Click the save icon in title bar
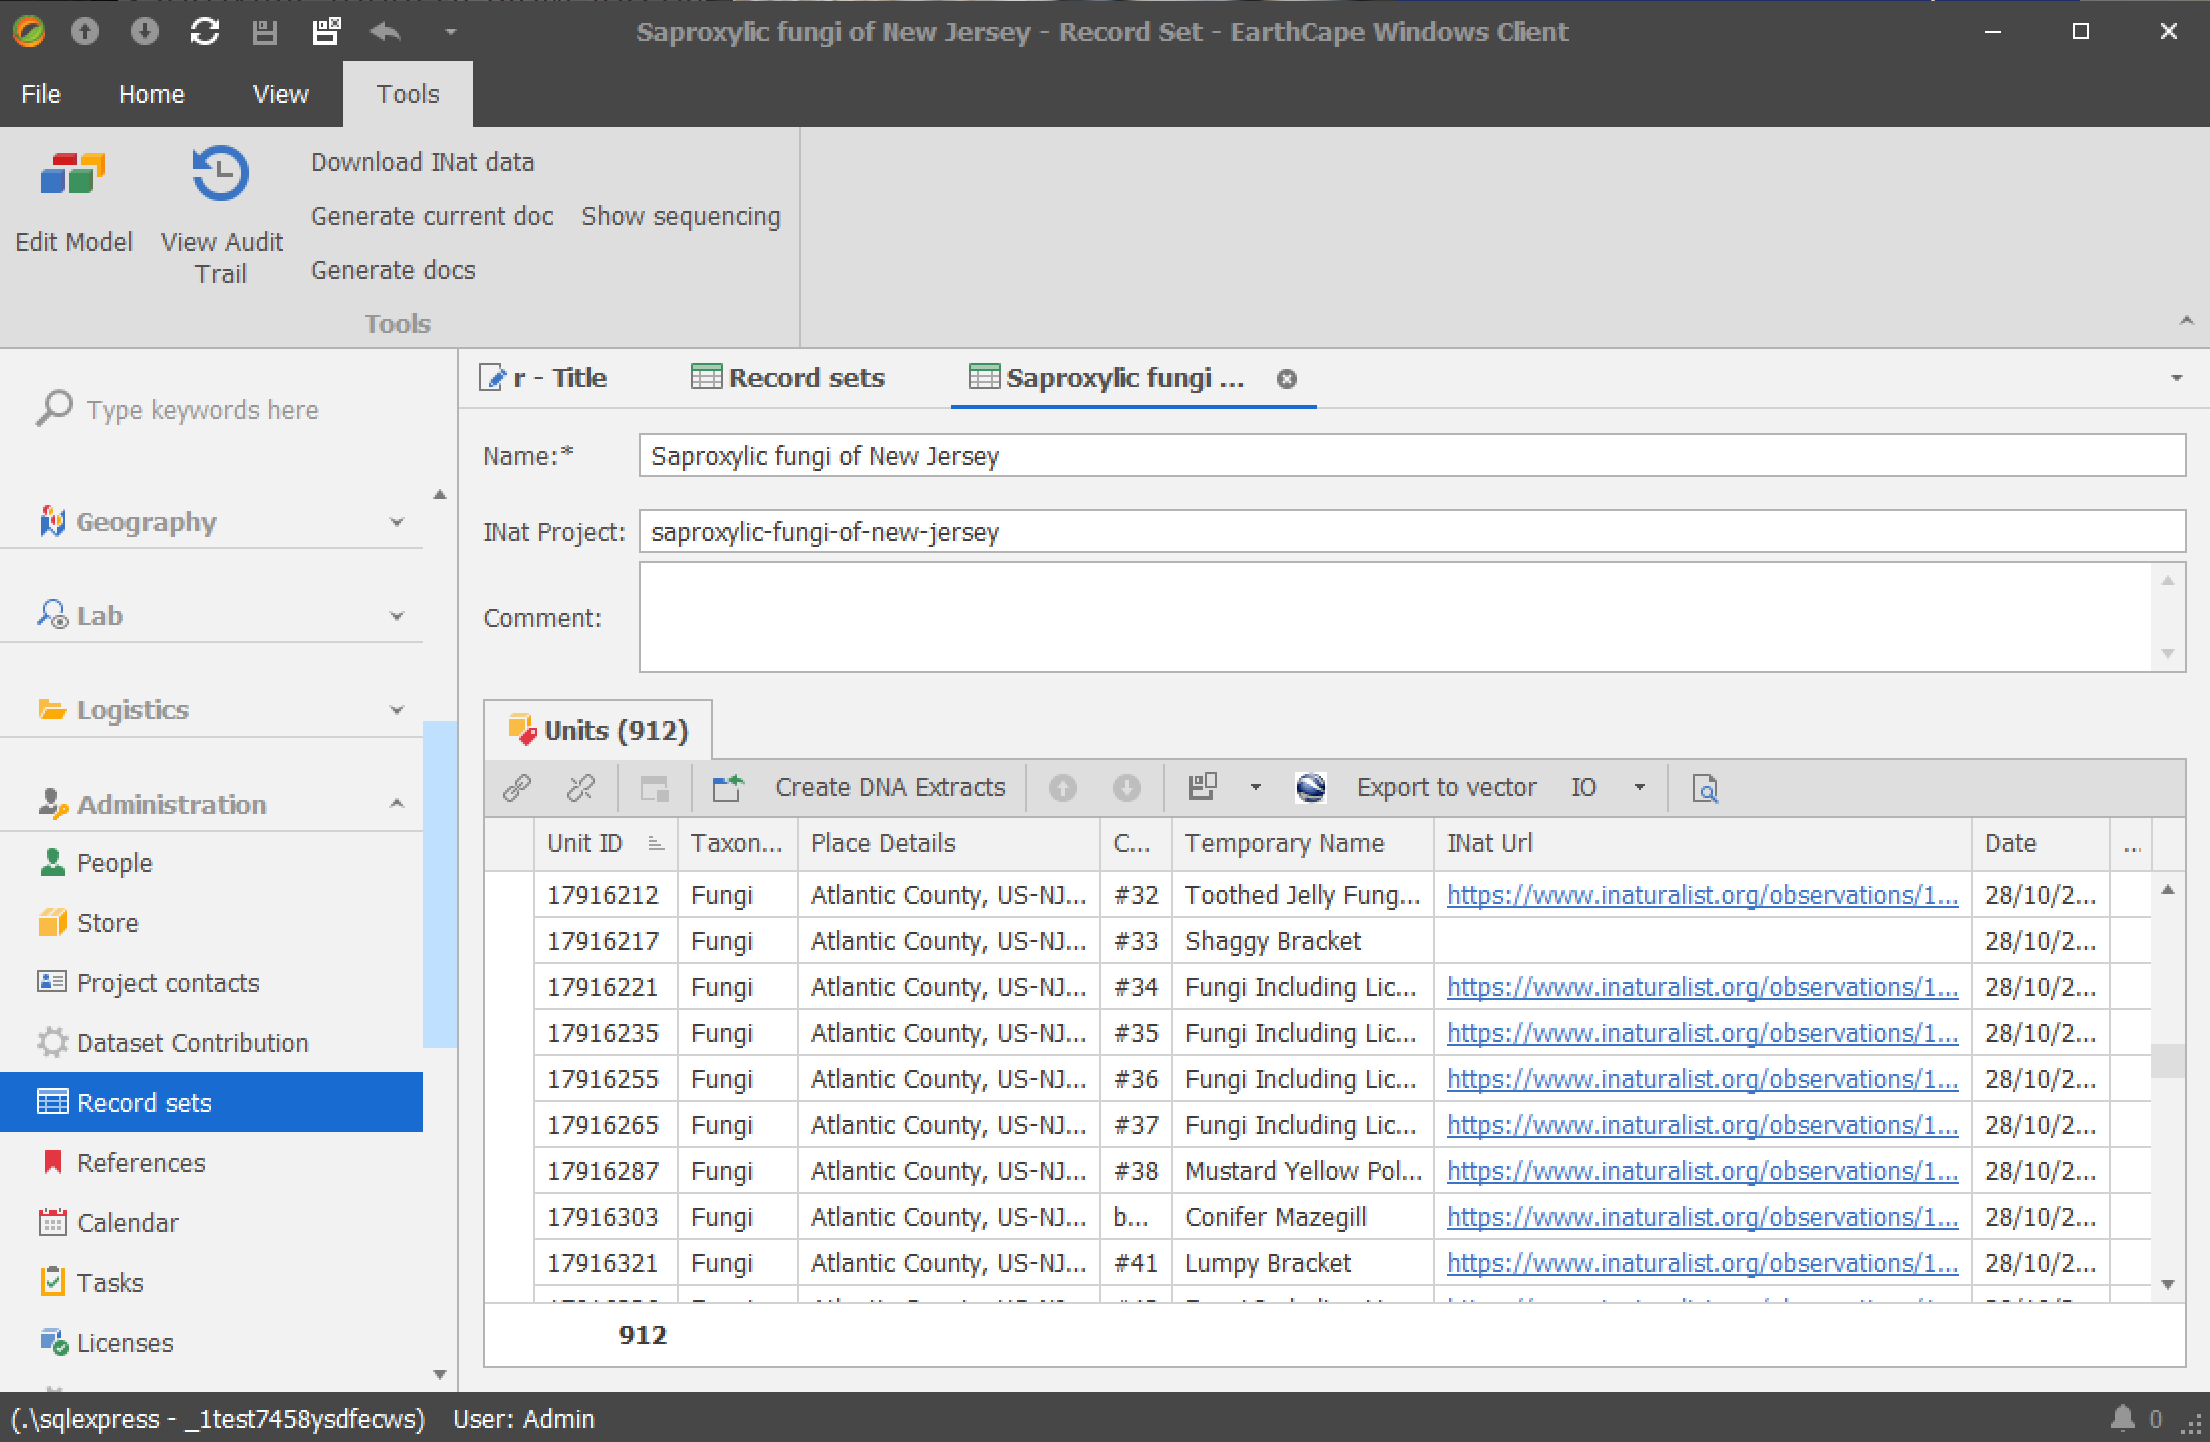The image size is (2210, 1442). pos(265,32)
